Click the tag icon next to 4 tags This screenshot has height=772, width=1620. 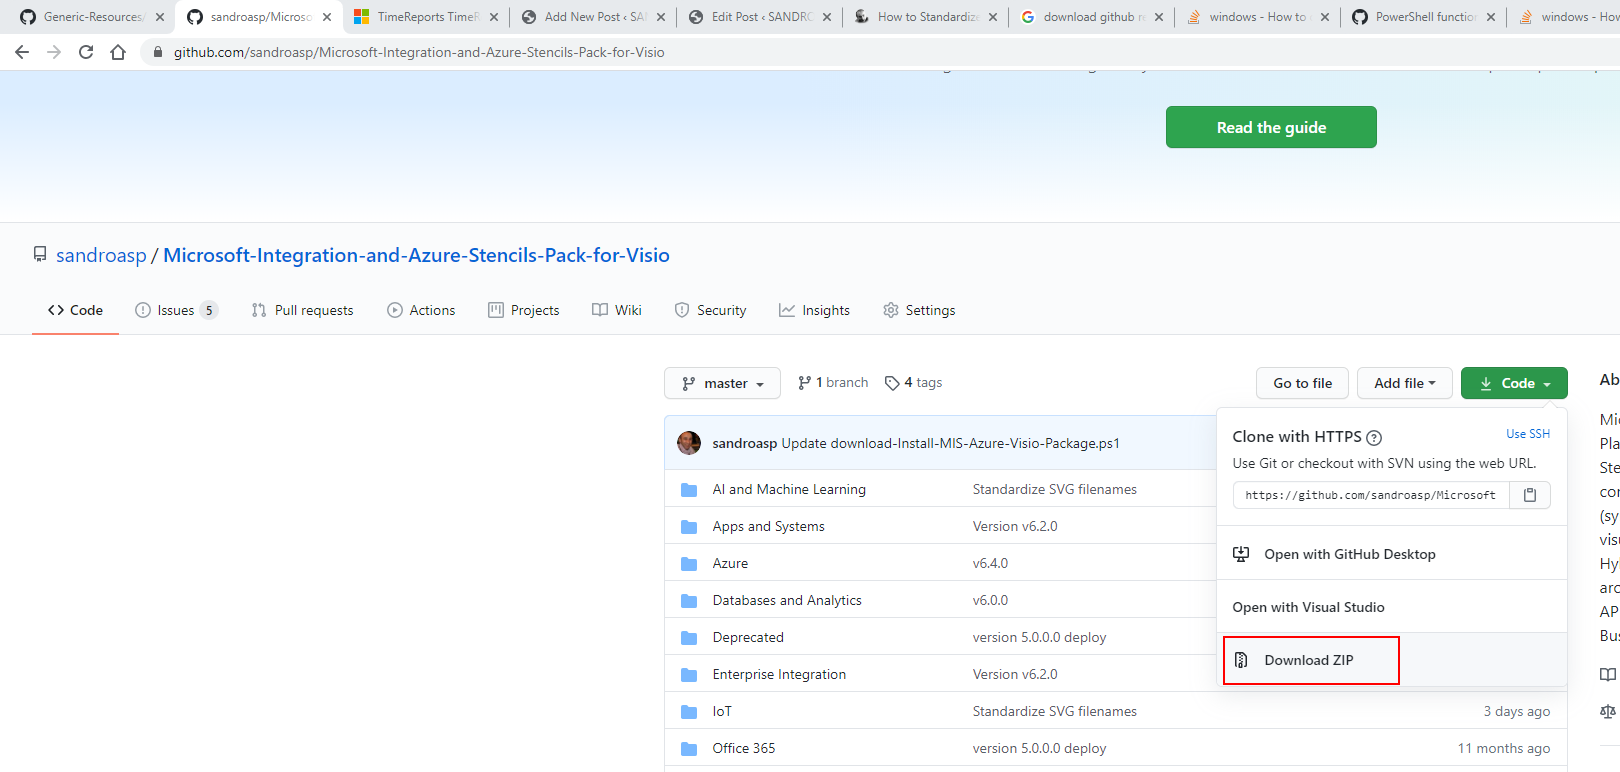(892, 383)
